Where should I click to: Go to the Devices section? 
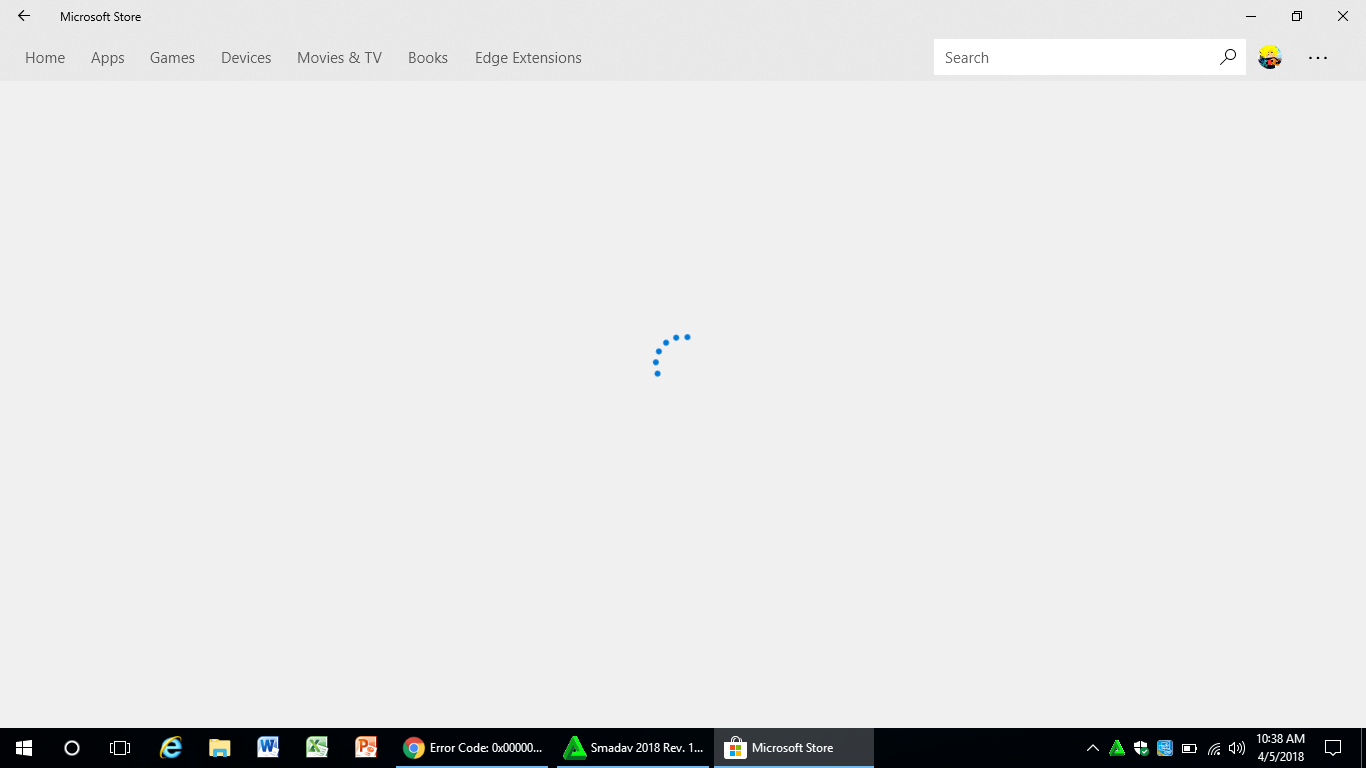246,58
